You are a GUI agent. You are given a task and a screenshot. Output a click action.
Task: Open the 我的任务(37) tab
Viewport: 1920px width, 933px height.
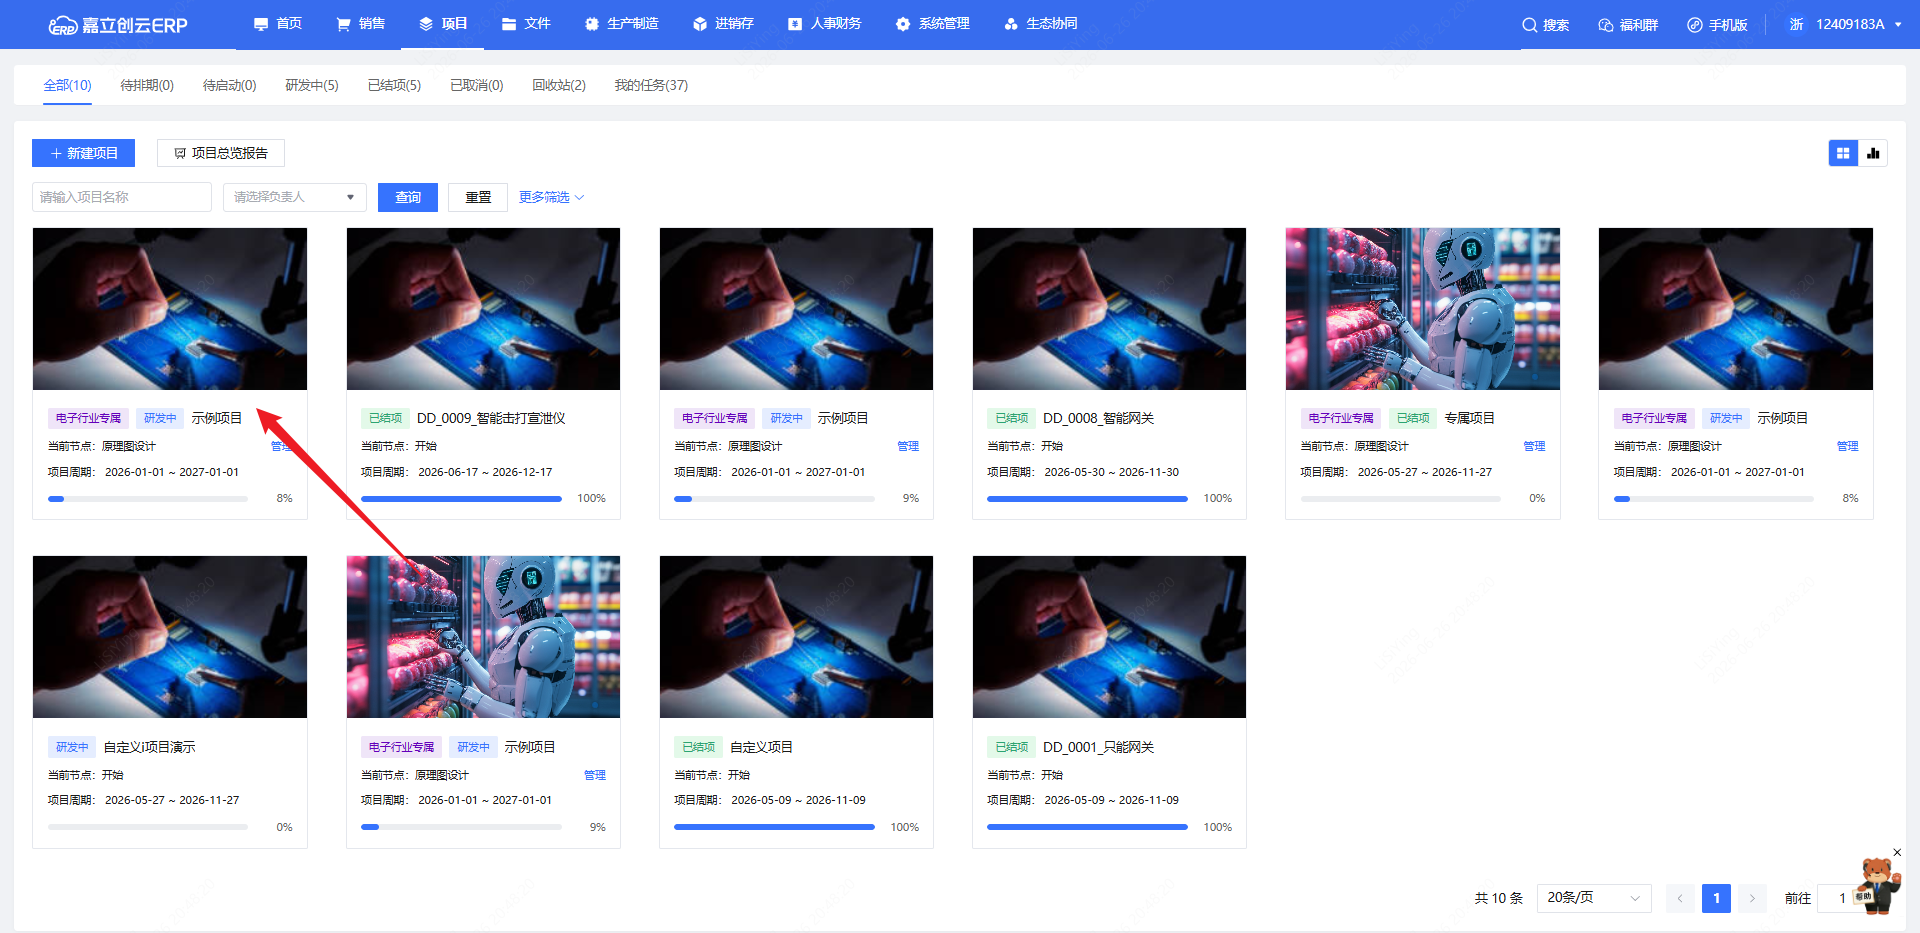(x=651, y=85)
